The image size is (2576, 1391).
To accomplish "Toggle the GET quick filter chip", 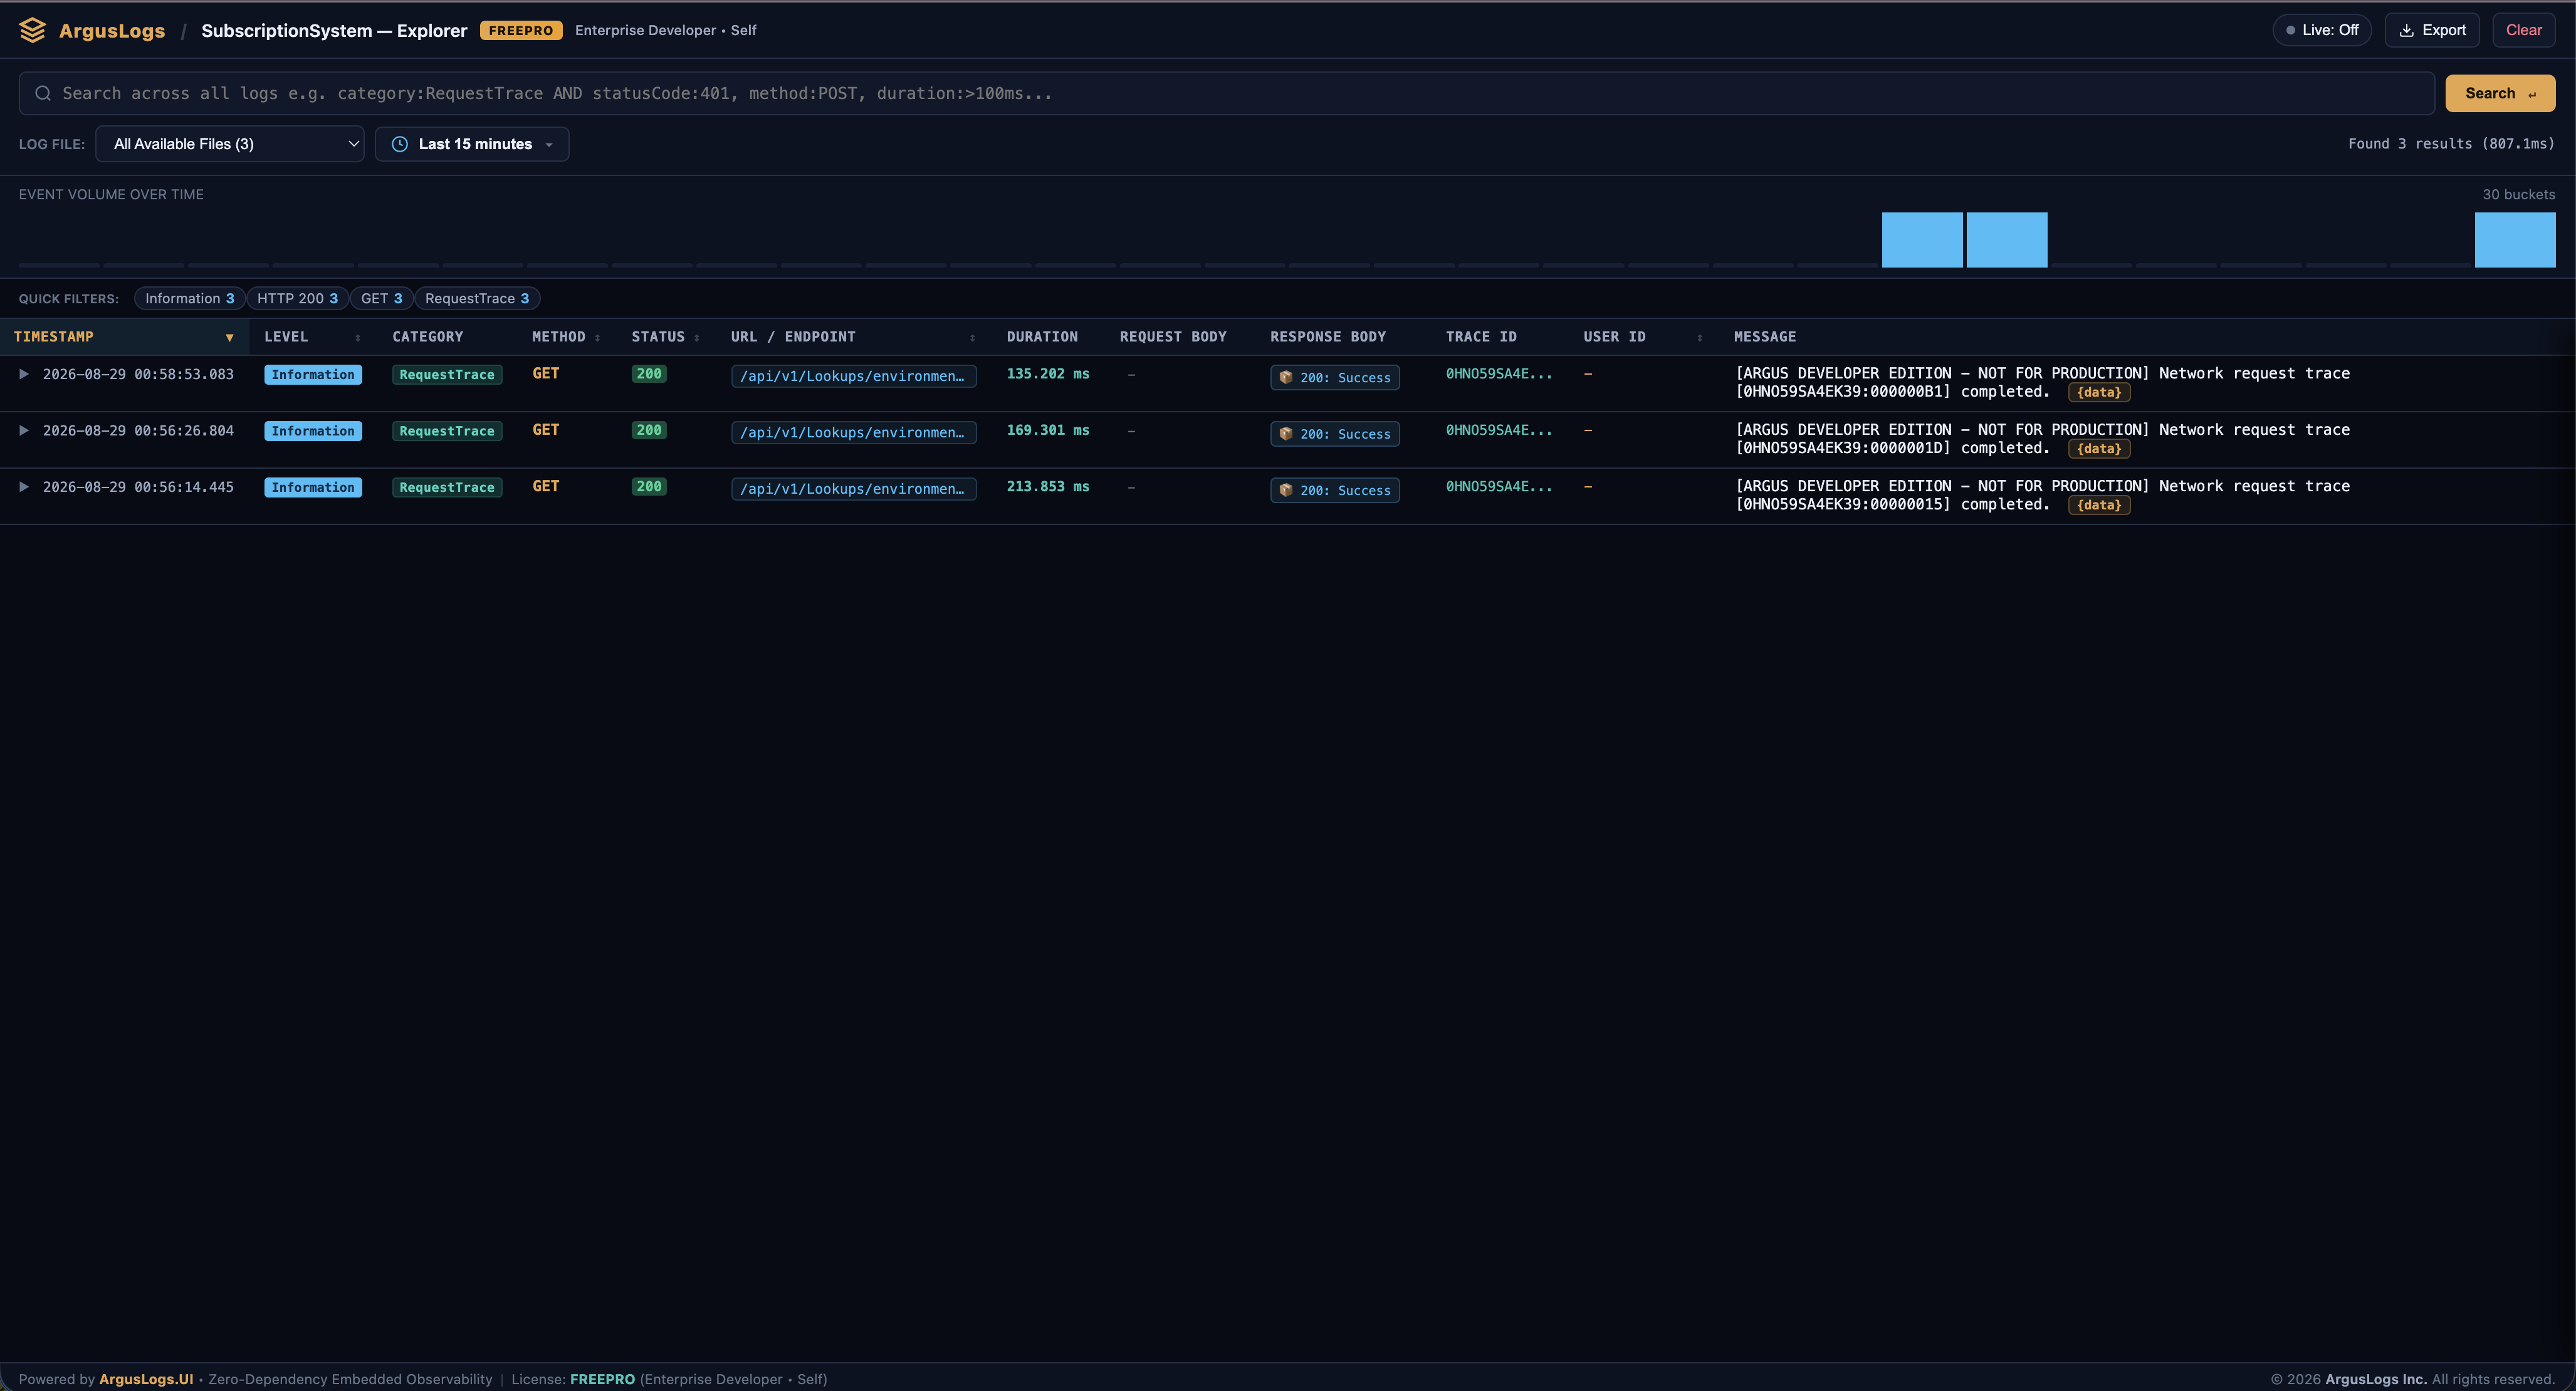I will pos(381,298).
